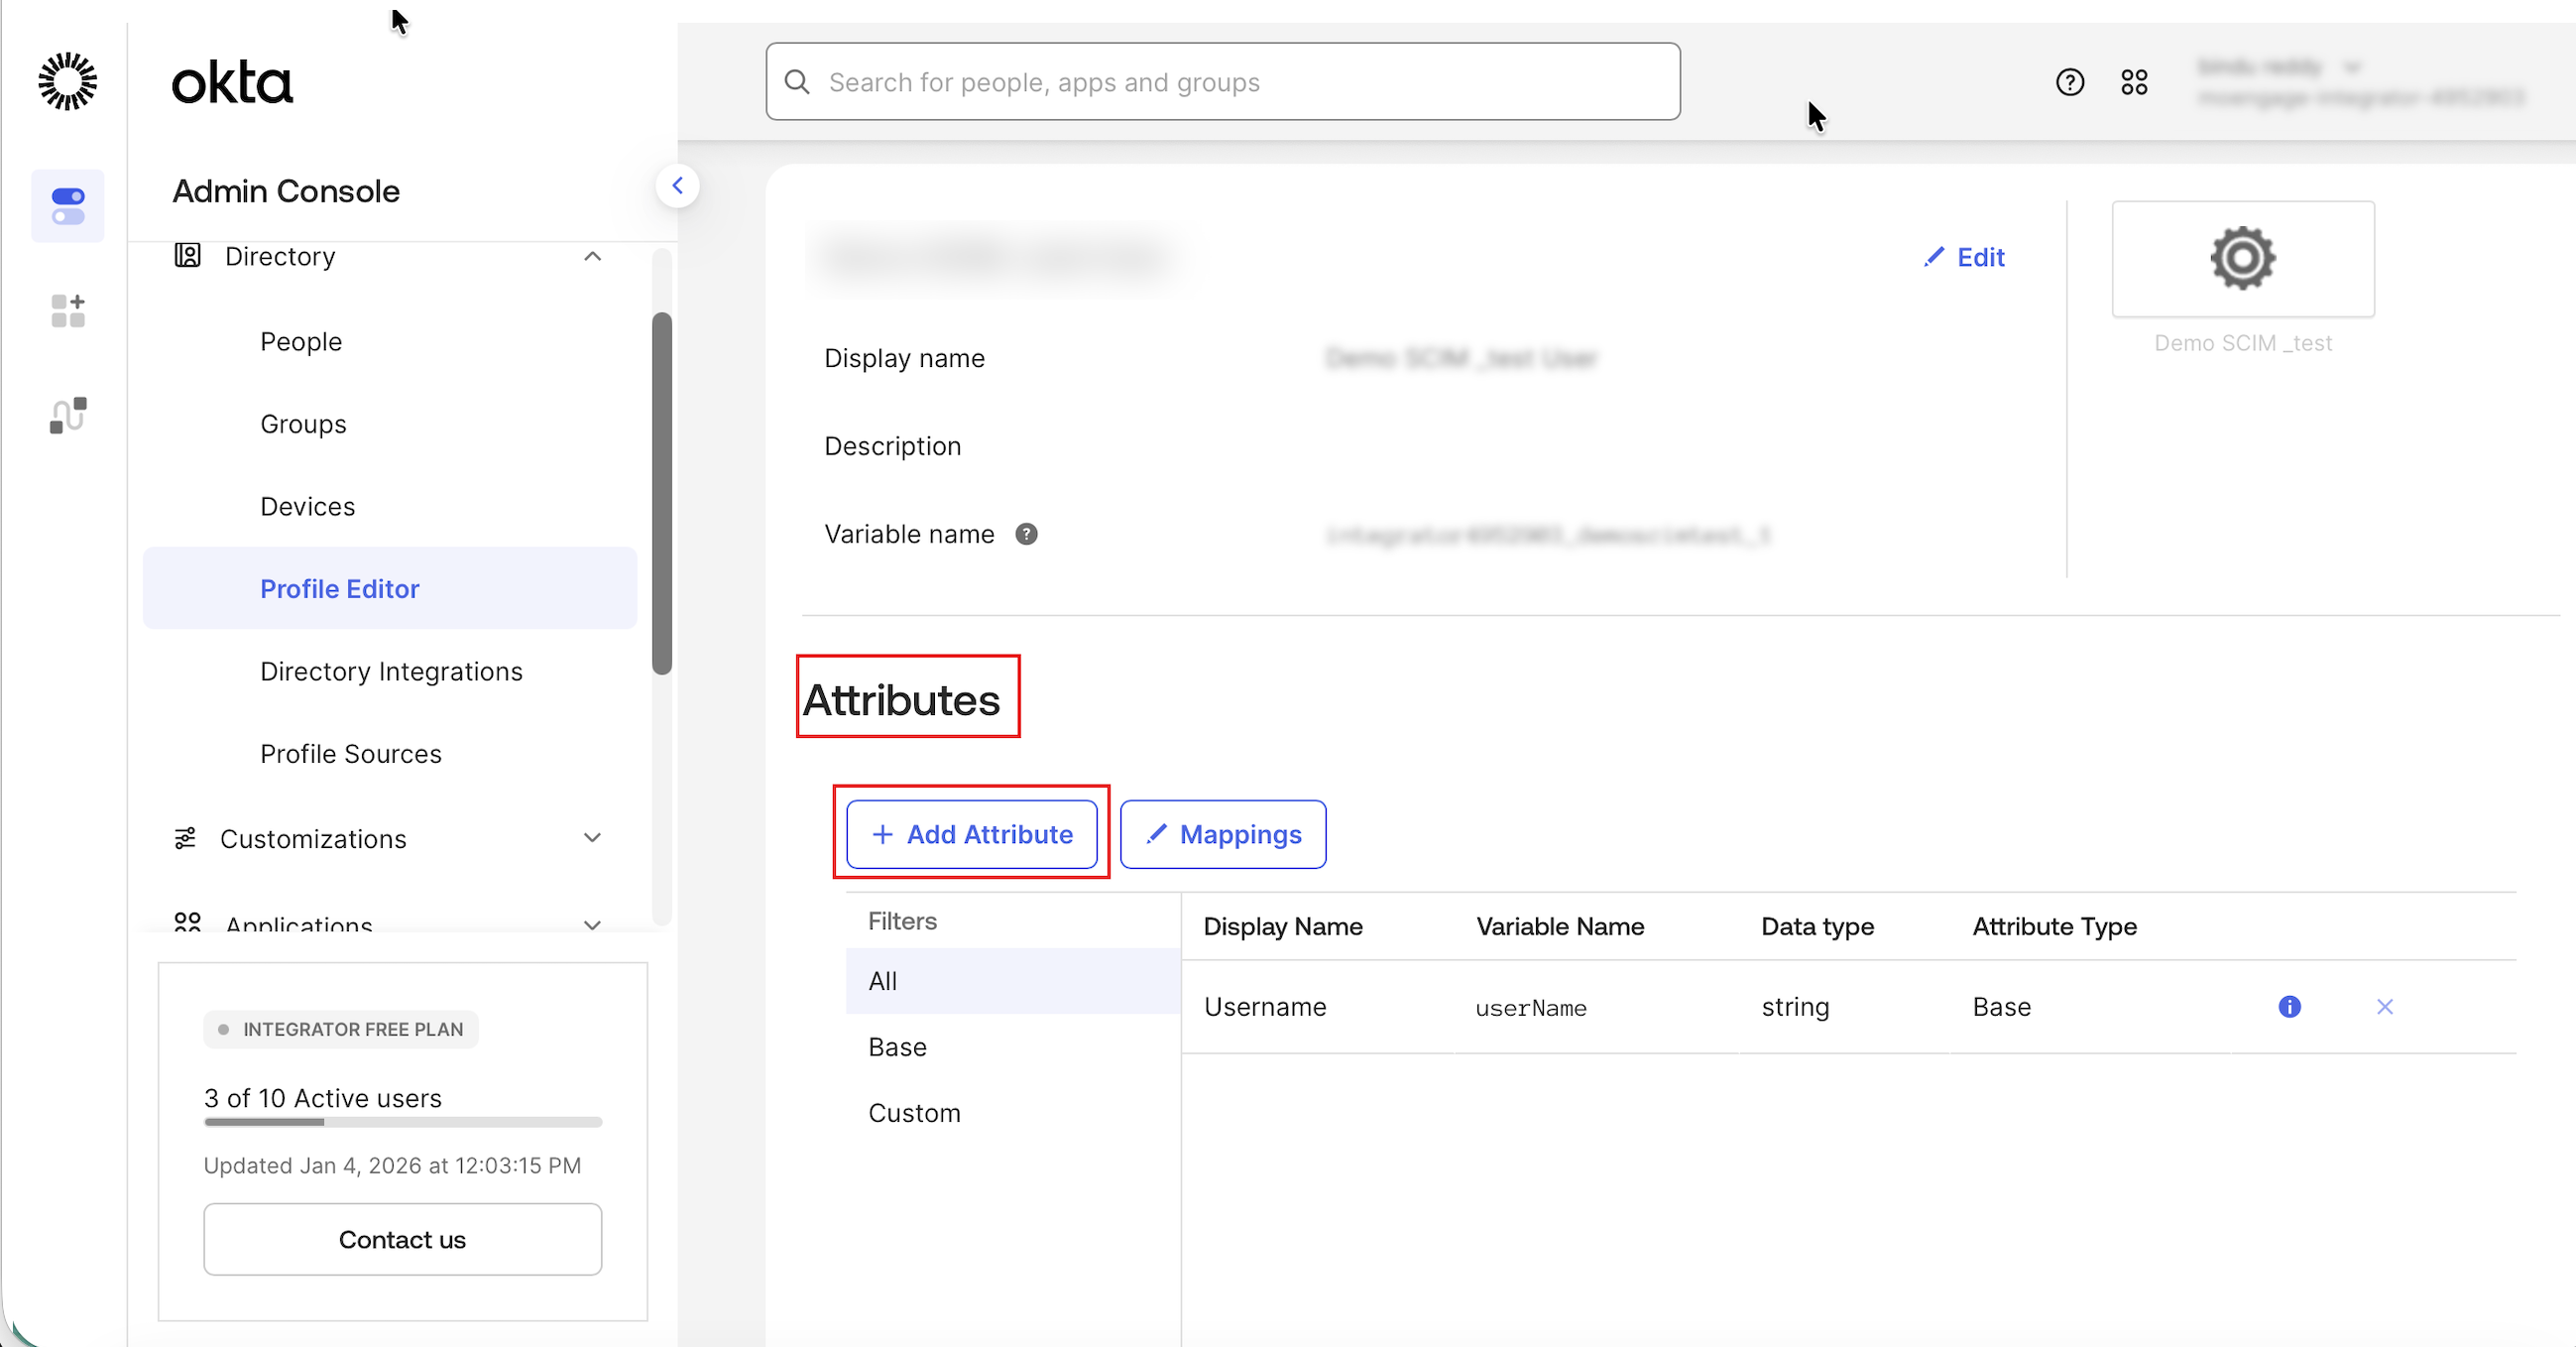Click the sidebar vertical scrollbar
2576x1347 pixels.
coord(661,493)
